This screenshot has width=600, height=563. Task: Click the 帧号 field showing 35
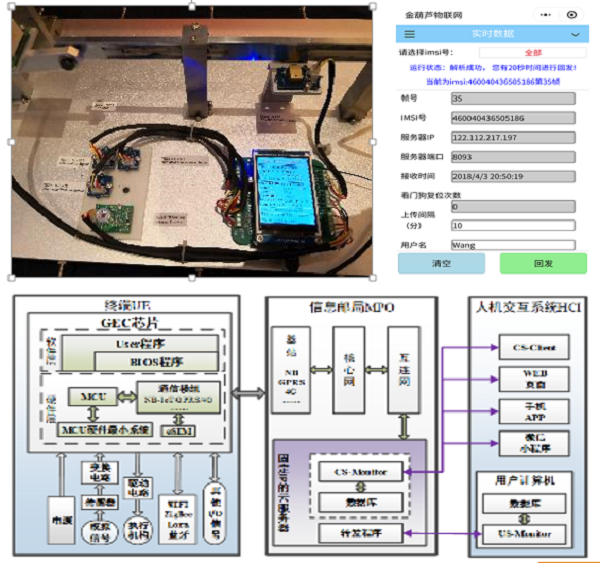pyautogui.click(x=512, y=99)
